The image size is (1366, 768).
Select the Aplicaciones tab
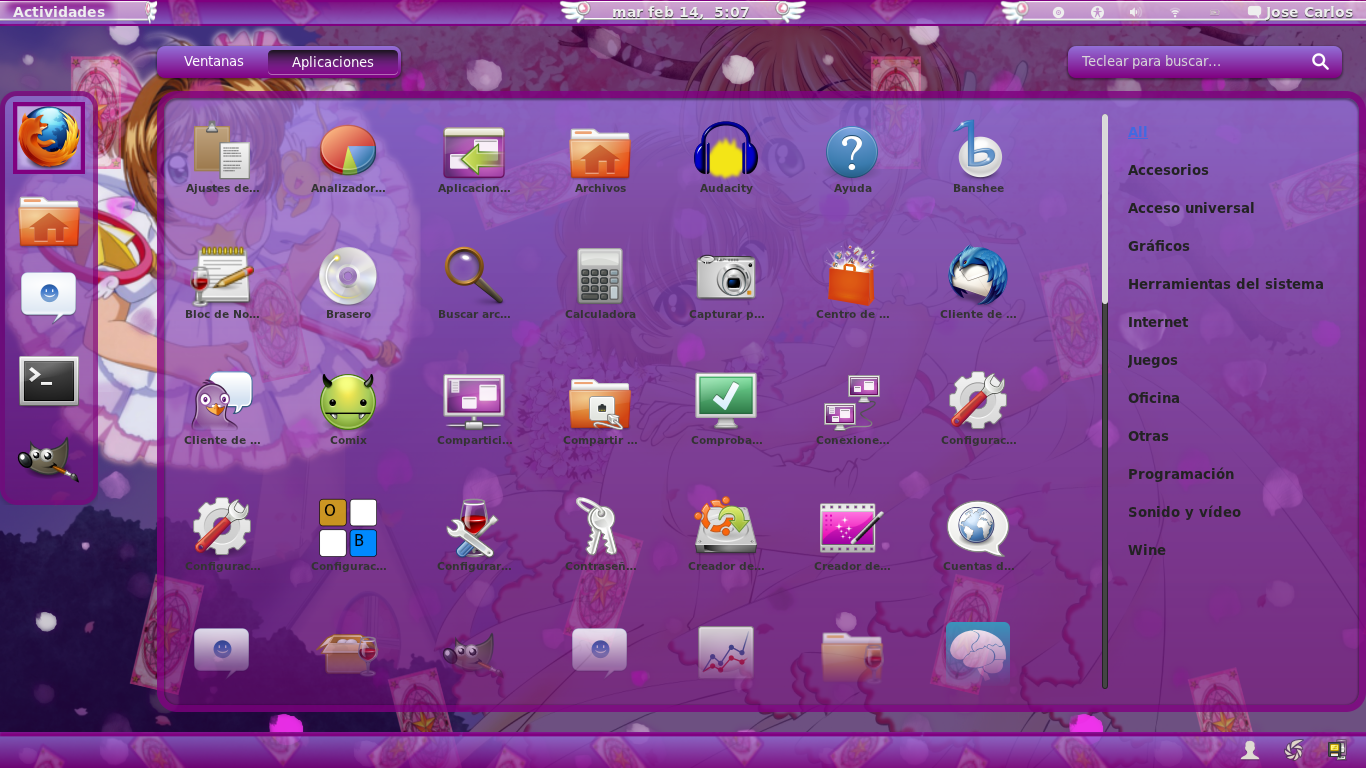(x=333, y=62)
